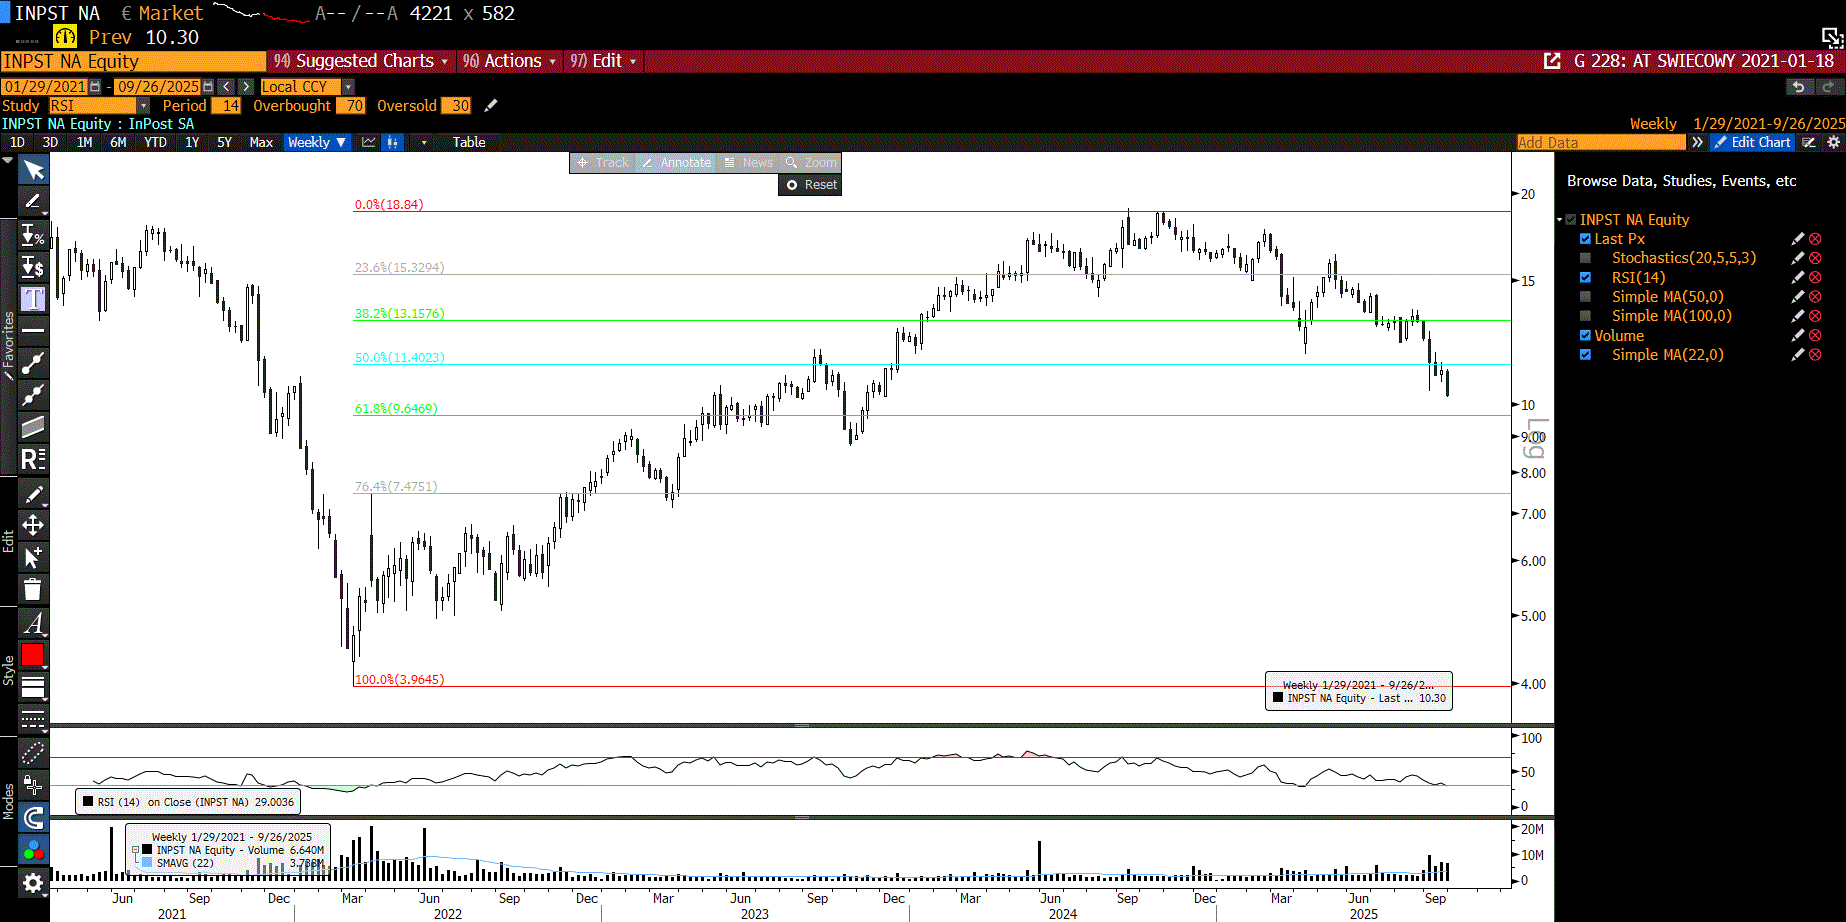Image resolution: width=1846 pixels, height=922 pixels.
Task: Click the trash delete annotation icon
Action: [x=33, y=589]
